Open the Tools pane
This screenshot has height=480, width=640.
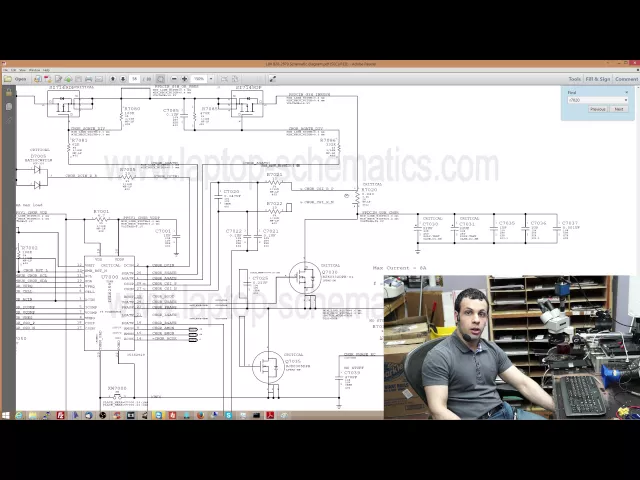pos(574,79)
